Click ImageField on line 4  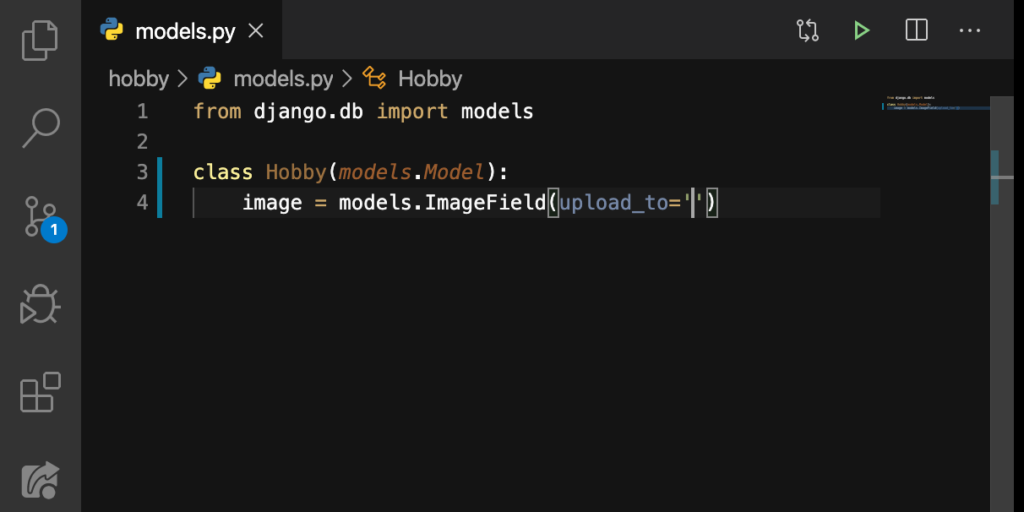[x=485, y=203]
